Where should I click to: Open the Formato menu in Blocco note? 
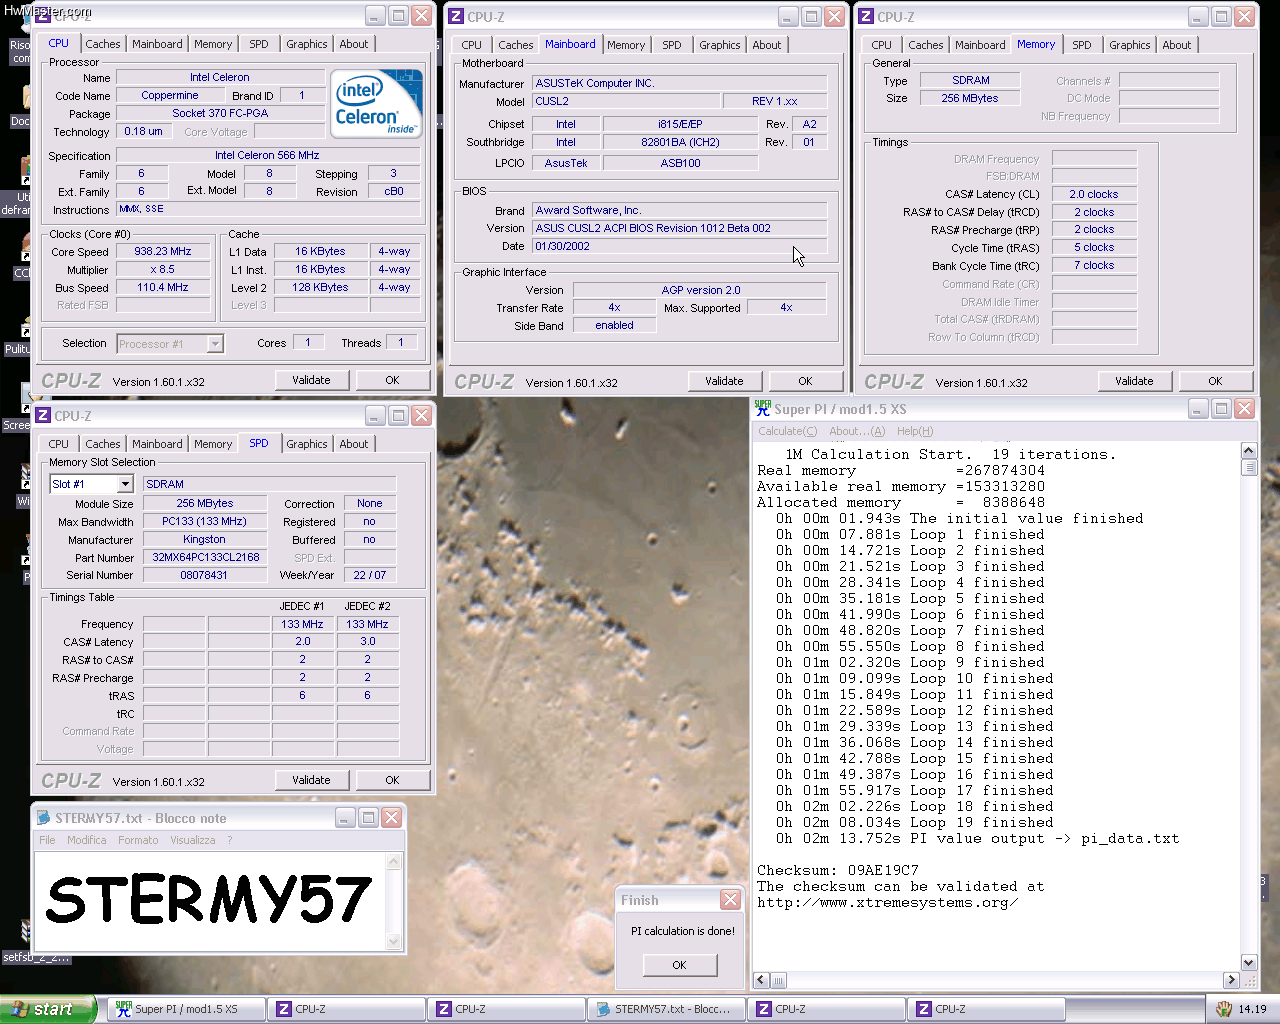click(138, 840)
